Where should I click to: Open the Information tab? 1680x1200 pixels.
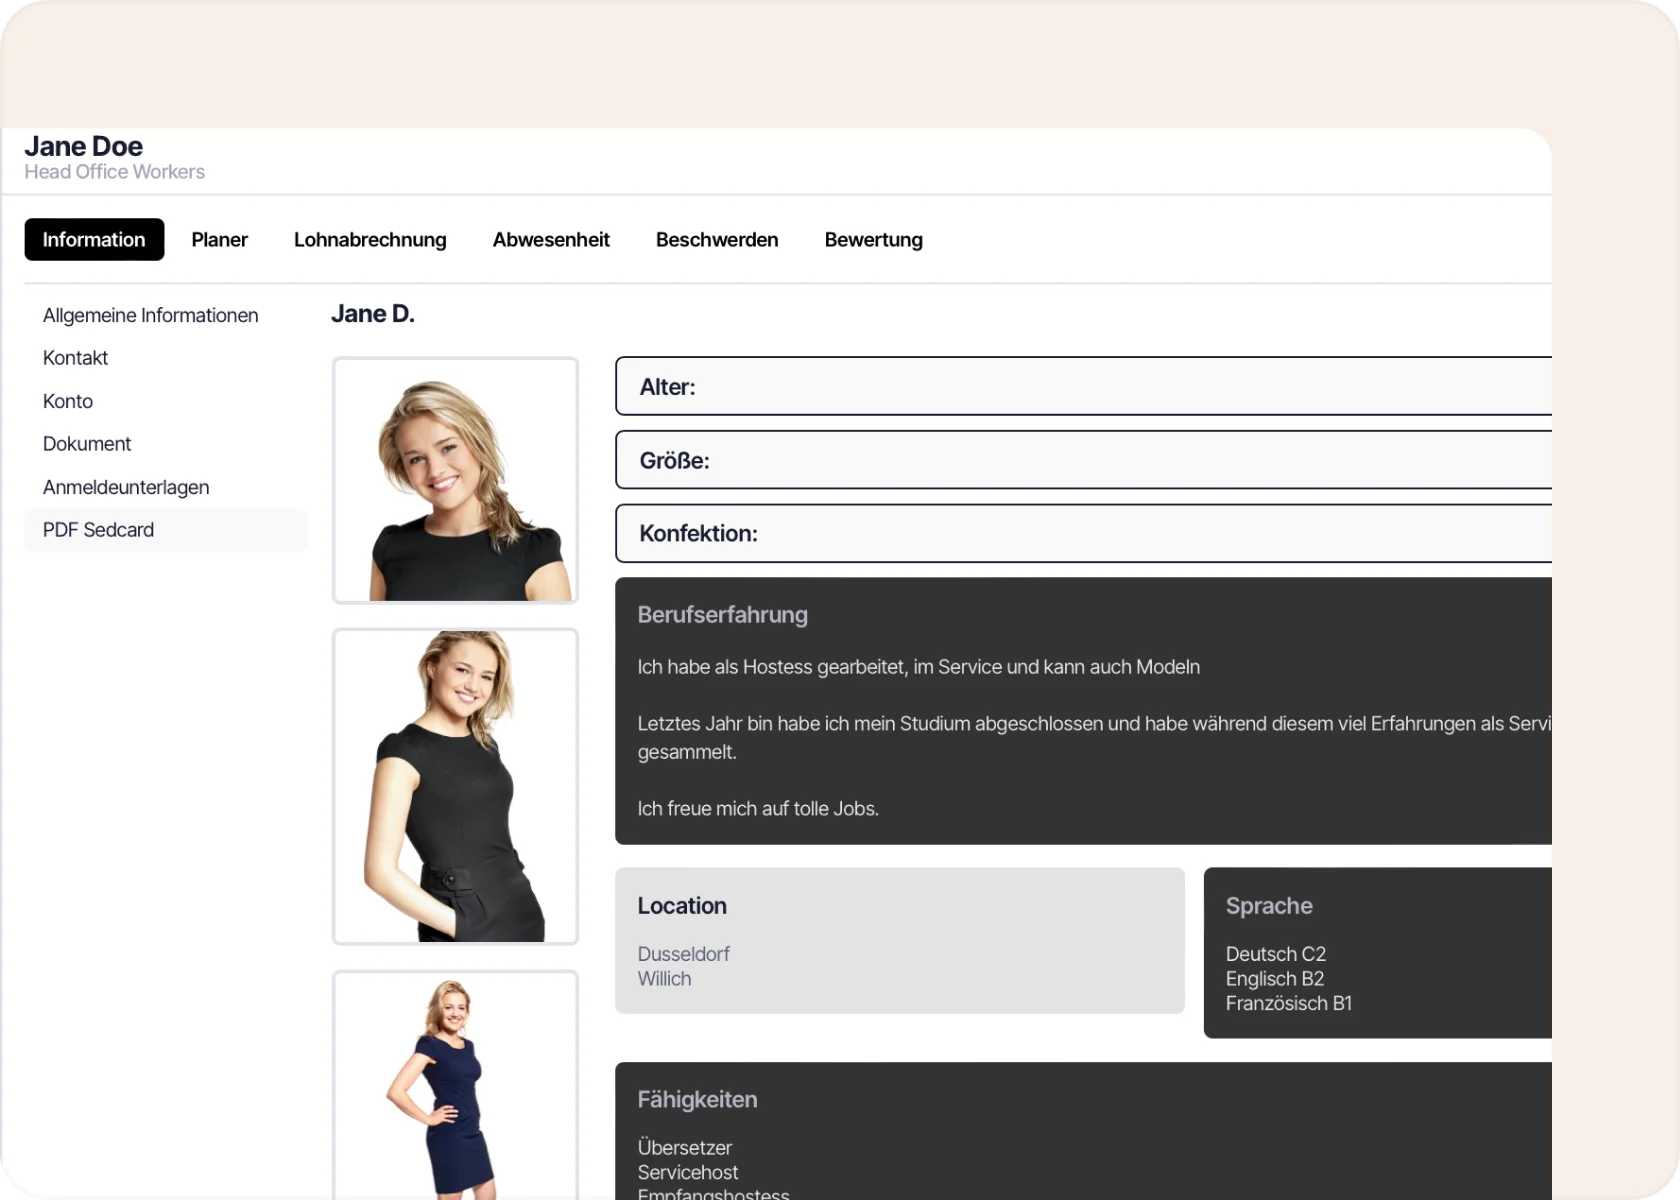[x=94, y=240]
